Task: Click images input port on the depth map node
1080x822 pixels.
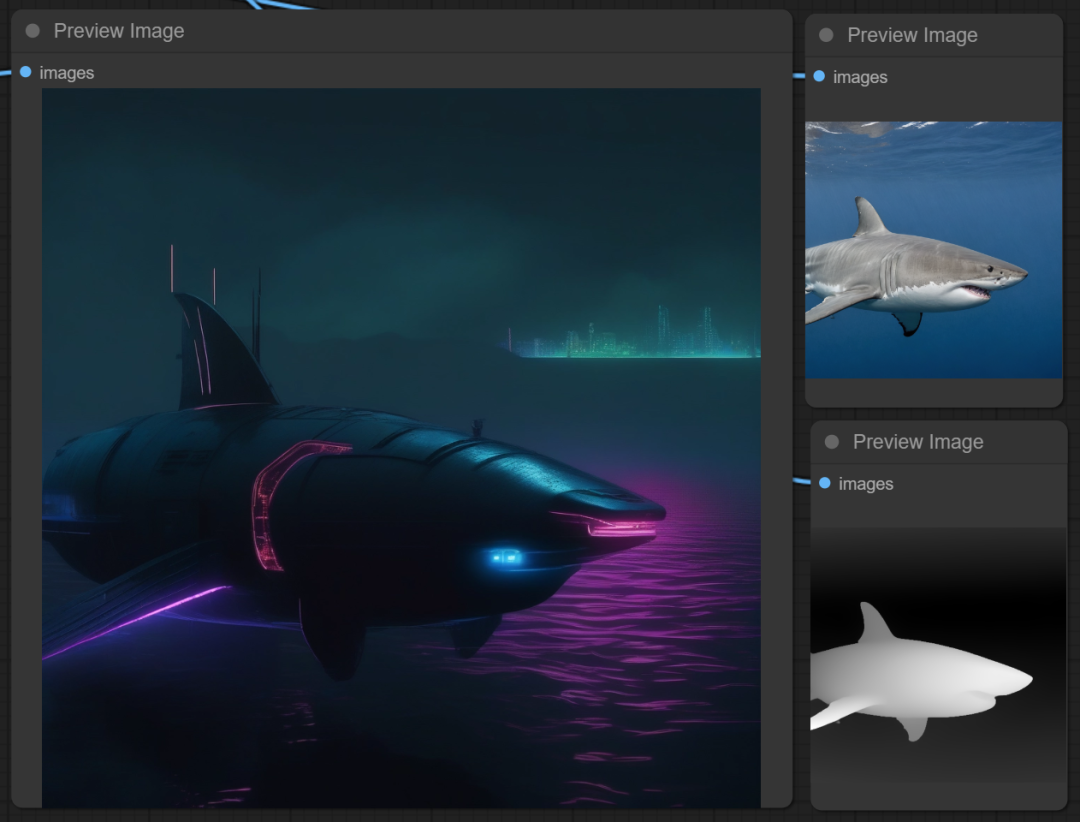Action: click(x=824, y=483)
